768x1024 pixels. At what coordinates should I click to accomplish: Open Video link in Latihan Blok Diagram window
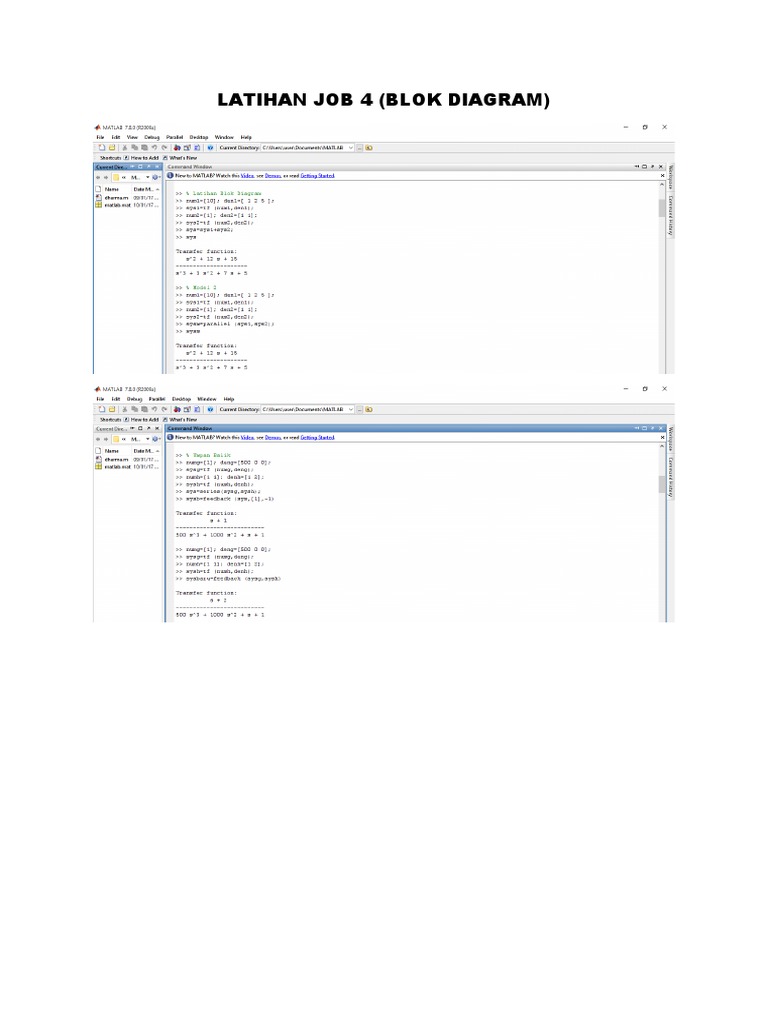(248, 176)
